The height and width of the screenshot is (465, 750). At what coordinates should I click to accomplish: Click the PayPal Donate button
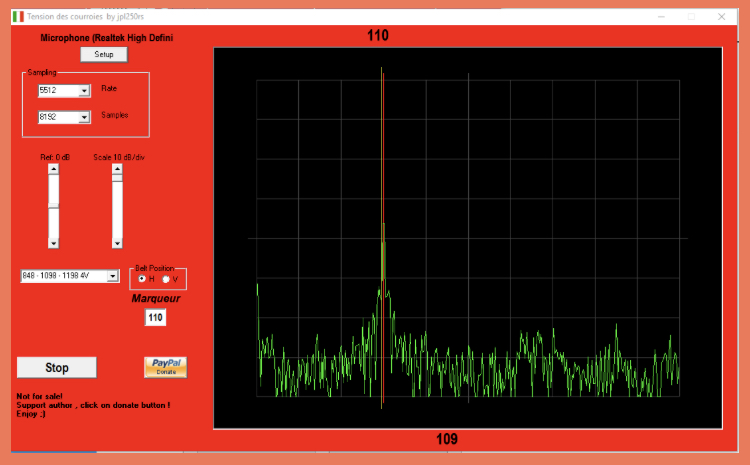pos(165,367)
